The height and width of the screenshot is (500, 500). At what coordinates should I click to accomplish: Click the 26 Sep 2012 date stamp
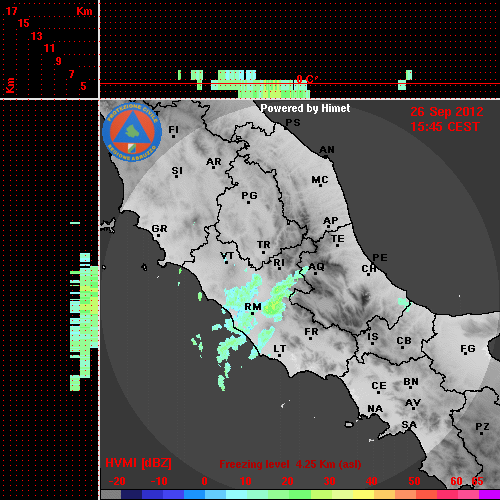[x=447, y=112]
